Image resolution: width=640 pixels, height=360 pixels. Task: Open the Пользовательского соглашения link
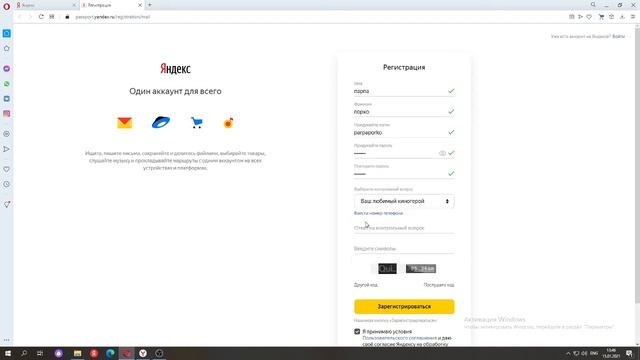coord(400,338)
